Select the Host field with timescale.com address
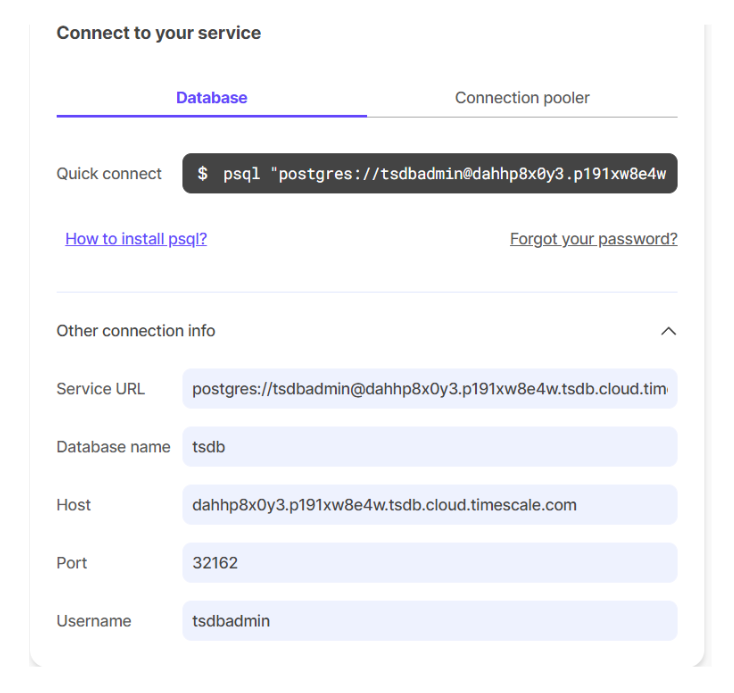Viewport: 734px width, 693px height. [x=430, y=505]
